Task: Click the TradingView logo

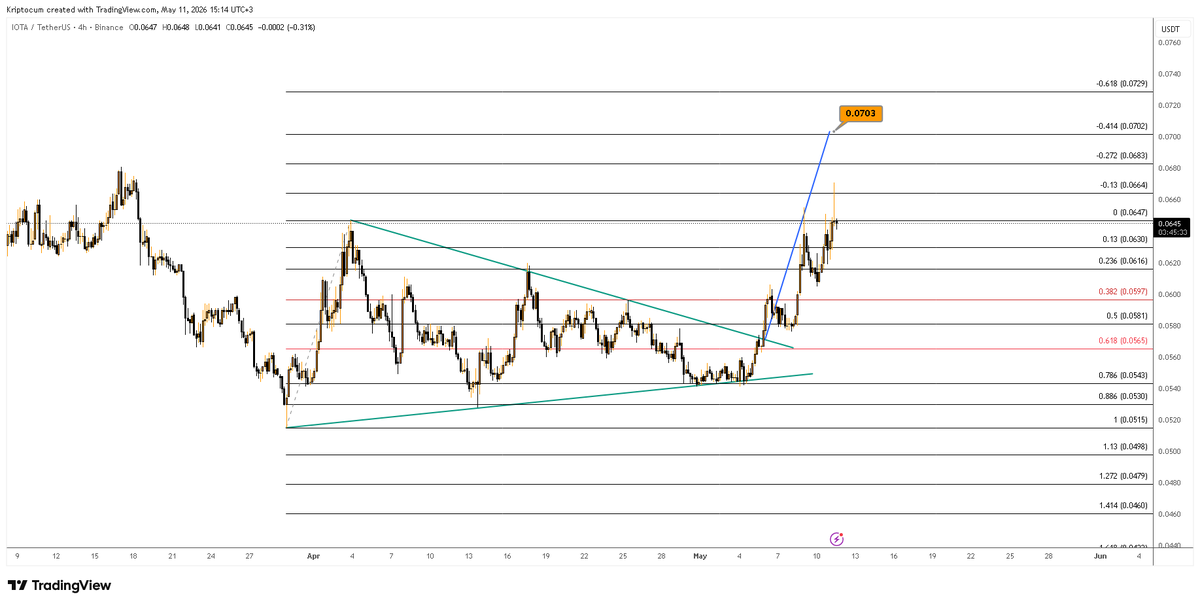Action: pos(59,585)
